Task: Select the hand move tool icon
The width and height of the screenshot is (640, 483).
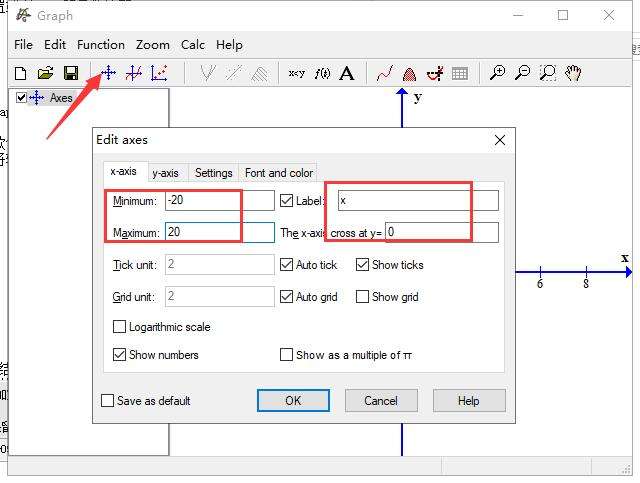Action: (x=573, y=73)
